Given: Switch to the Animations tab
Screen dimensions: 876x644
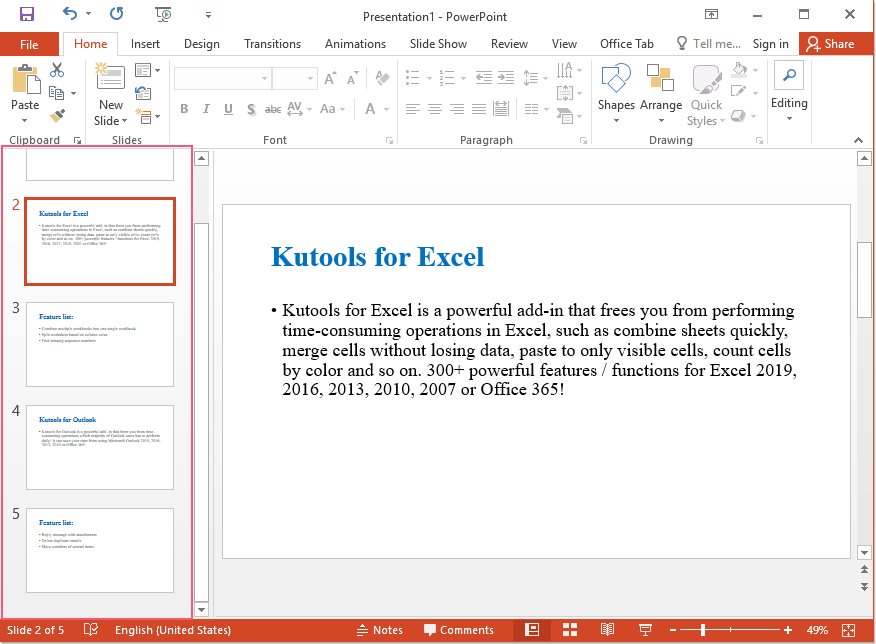Looking at the screenshot, I should click(x=355, y=44).
